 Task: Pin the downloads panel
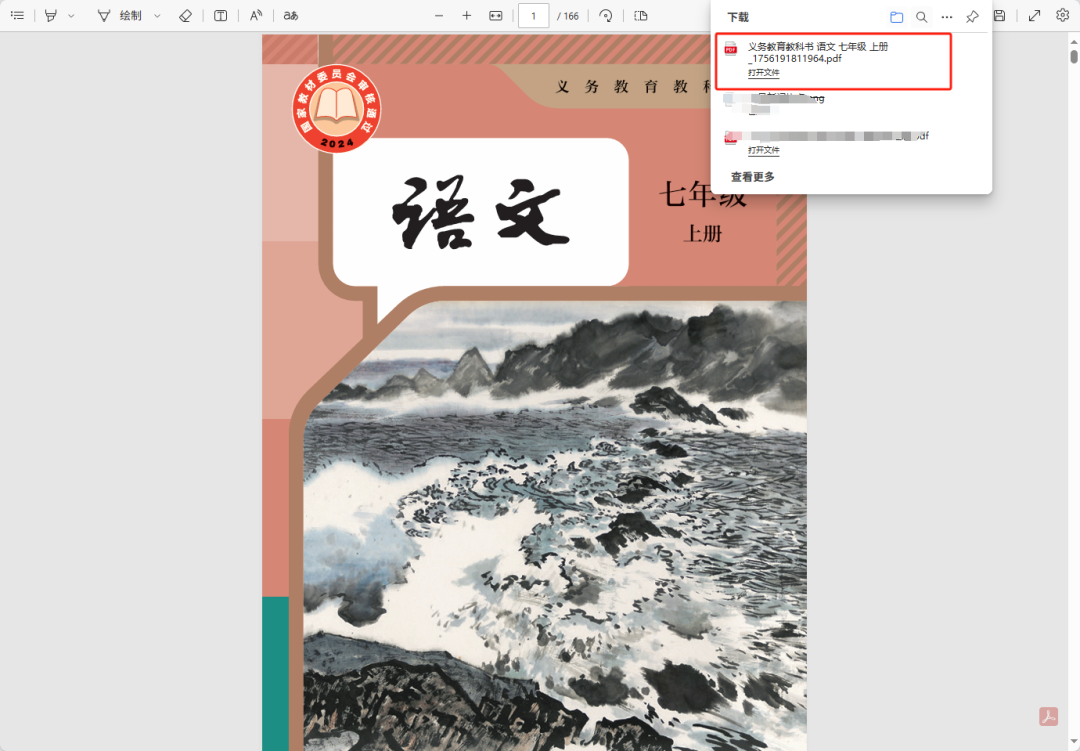pyautogui.click(x=971, y=16)
